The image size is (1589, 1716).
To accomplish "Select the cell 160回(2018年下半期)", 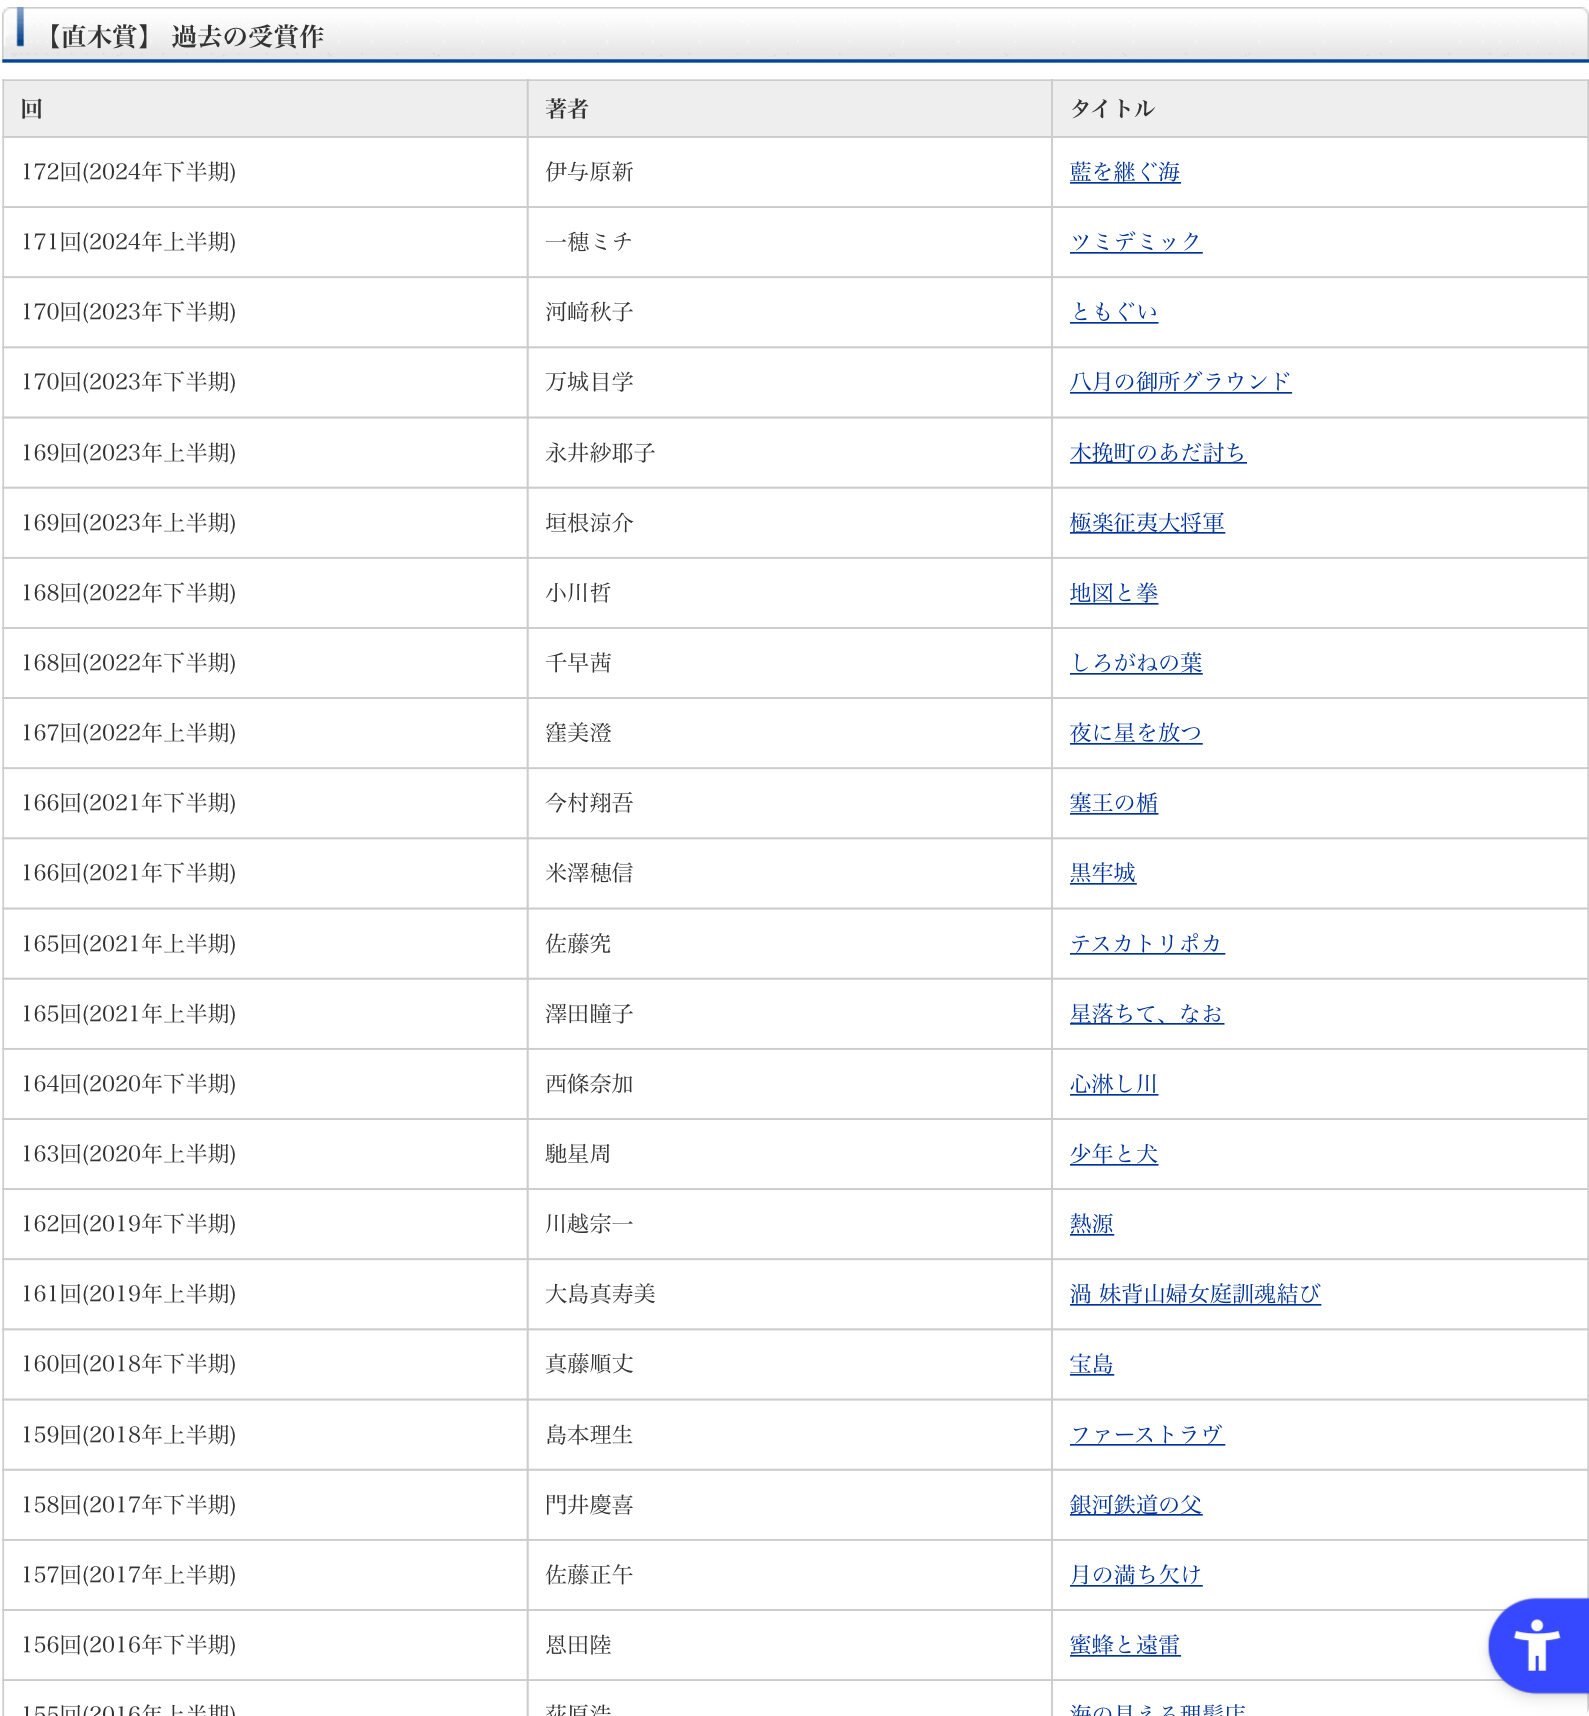I will [265, 1364].
